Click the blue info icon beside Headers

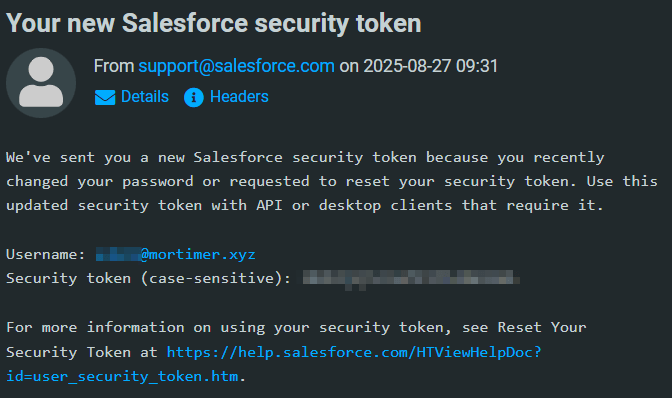(x=194, y=97)
